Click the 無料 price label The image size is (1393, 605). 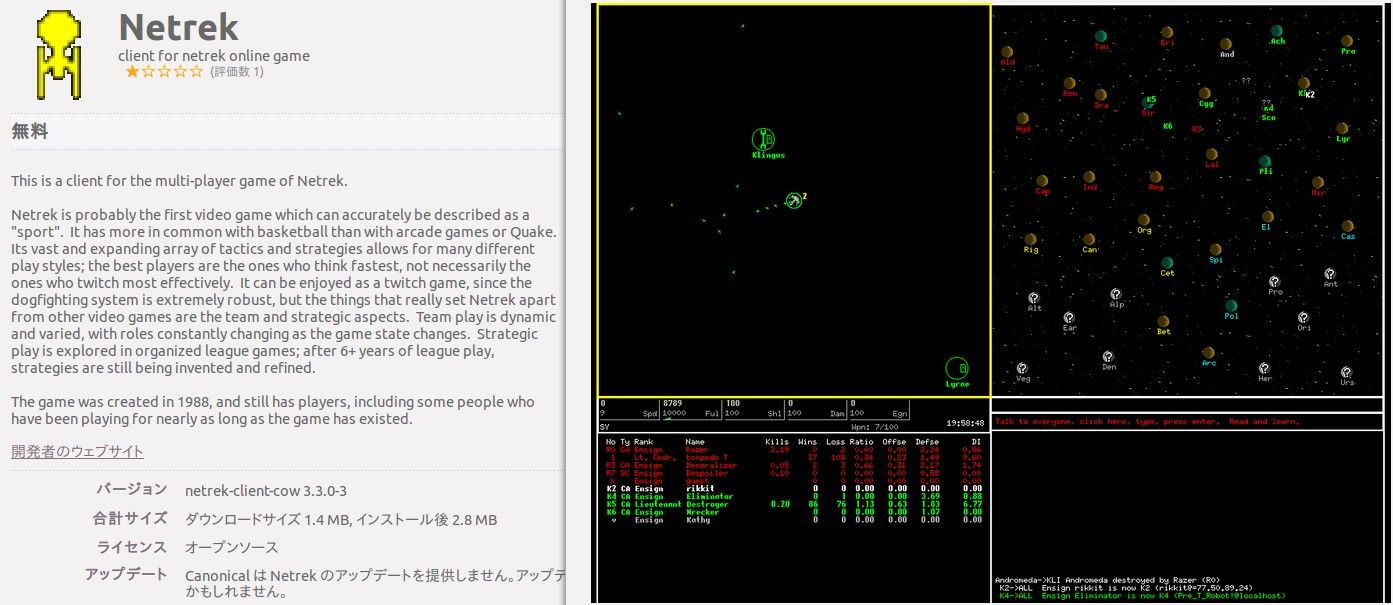point(30,131)
